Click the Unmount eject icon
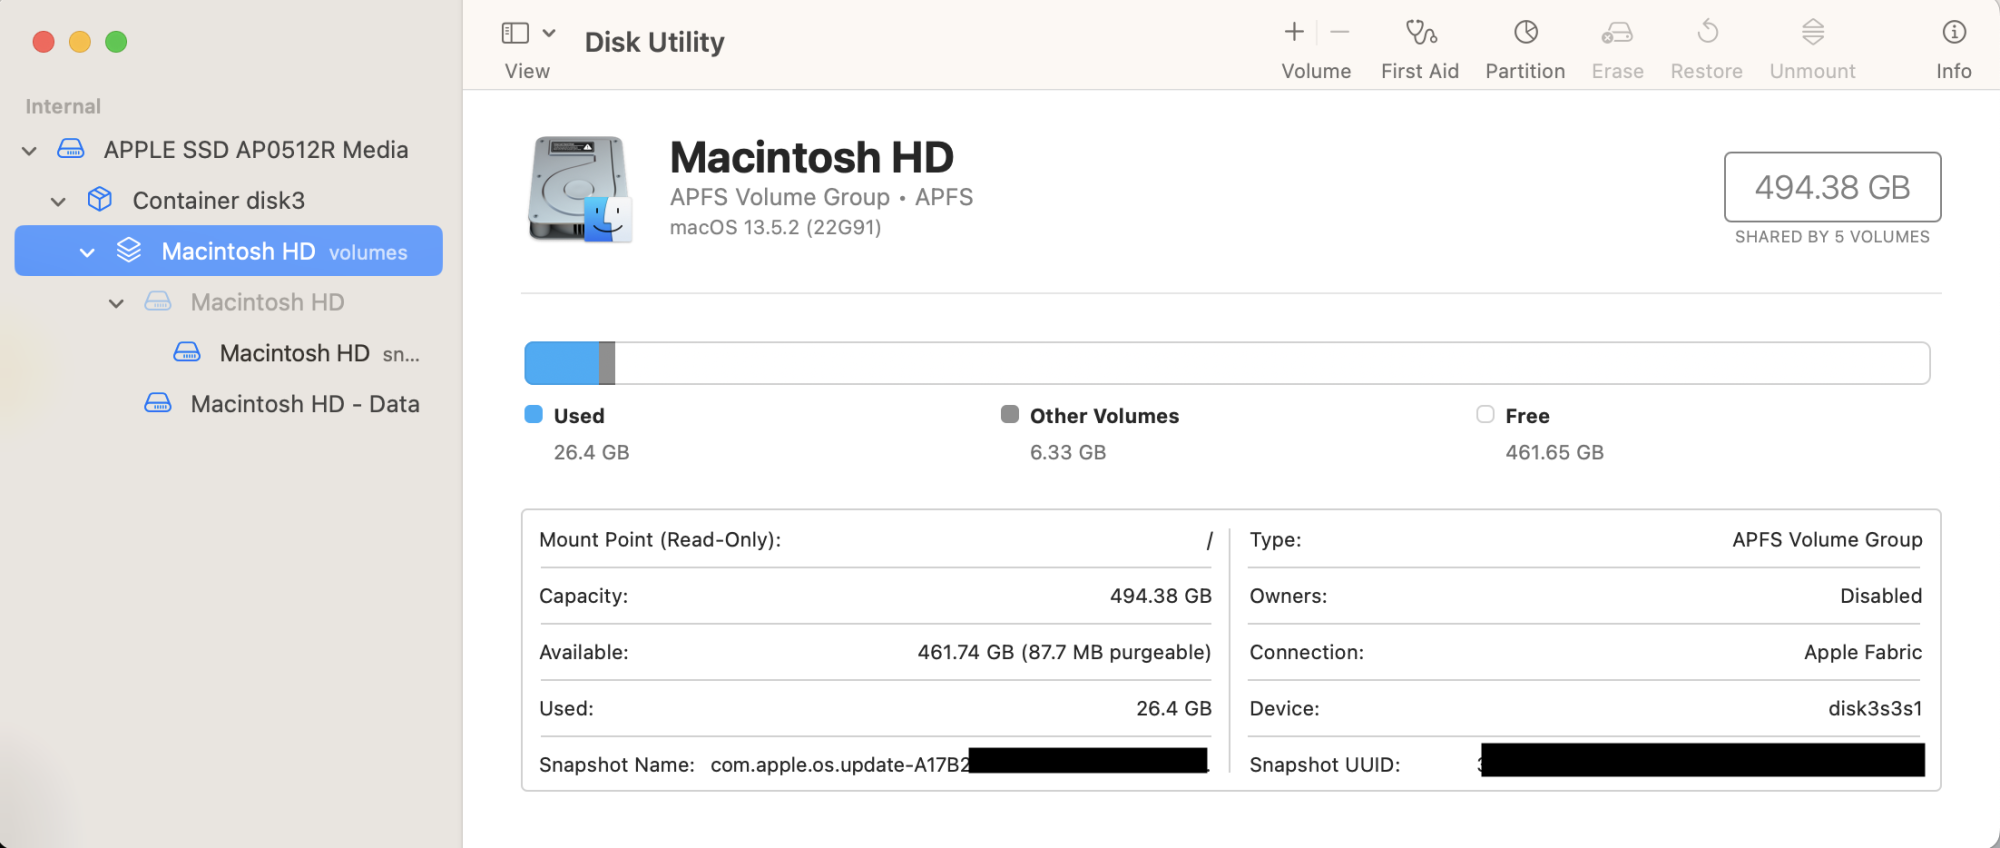 pyautogui.click(x=1813, y=32)
